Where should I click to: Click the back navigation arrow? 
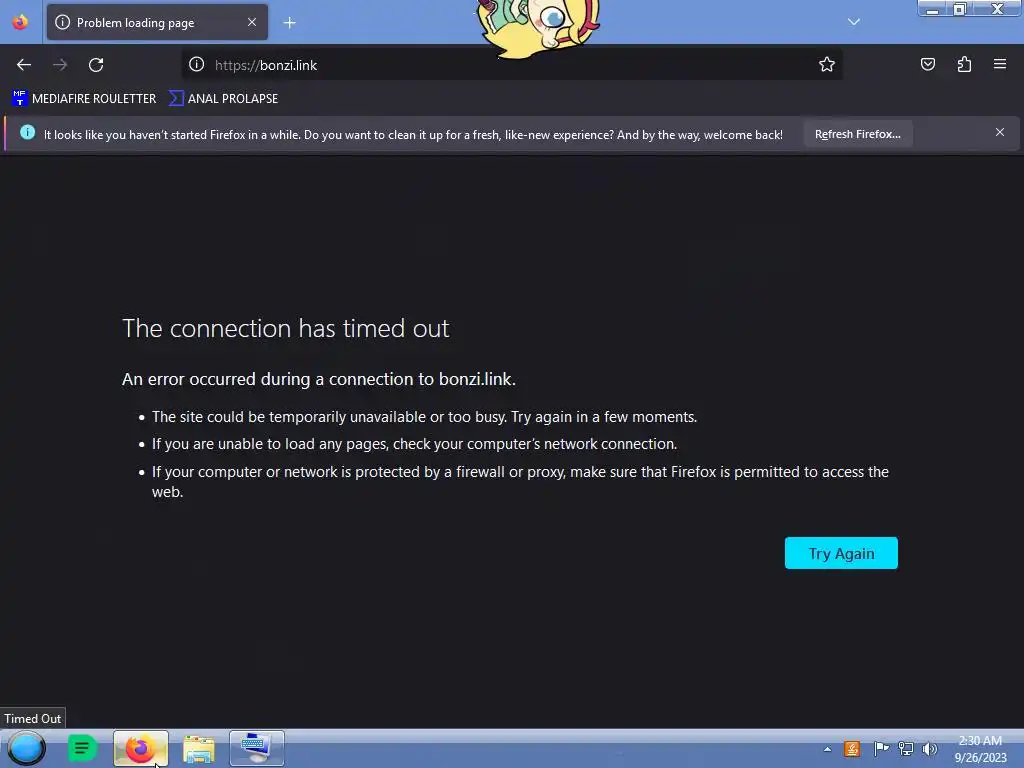click(x=24, y=65)
